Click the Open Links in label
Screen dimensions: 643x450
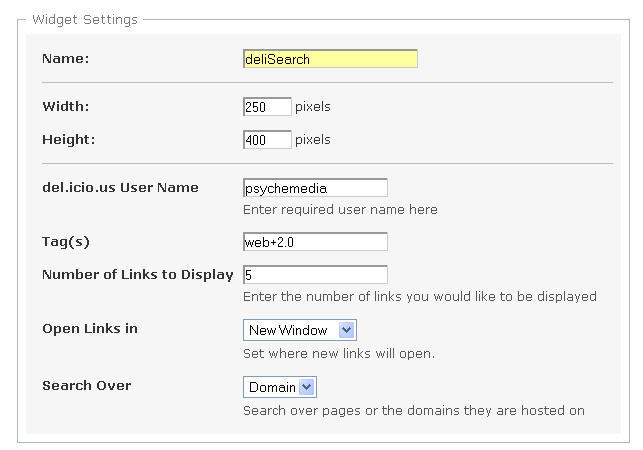(x=90, y=329)
